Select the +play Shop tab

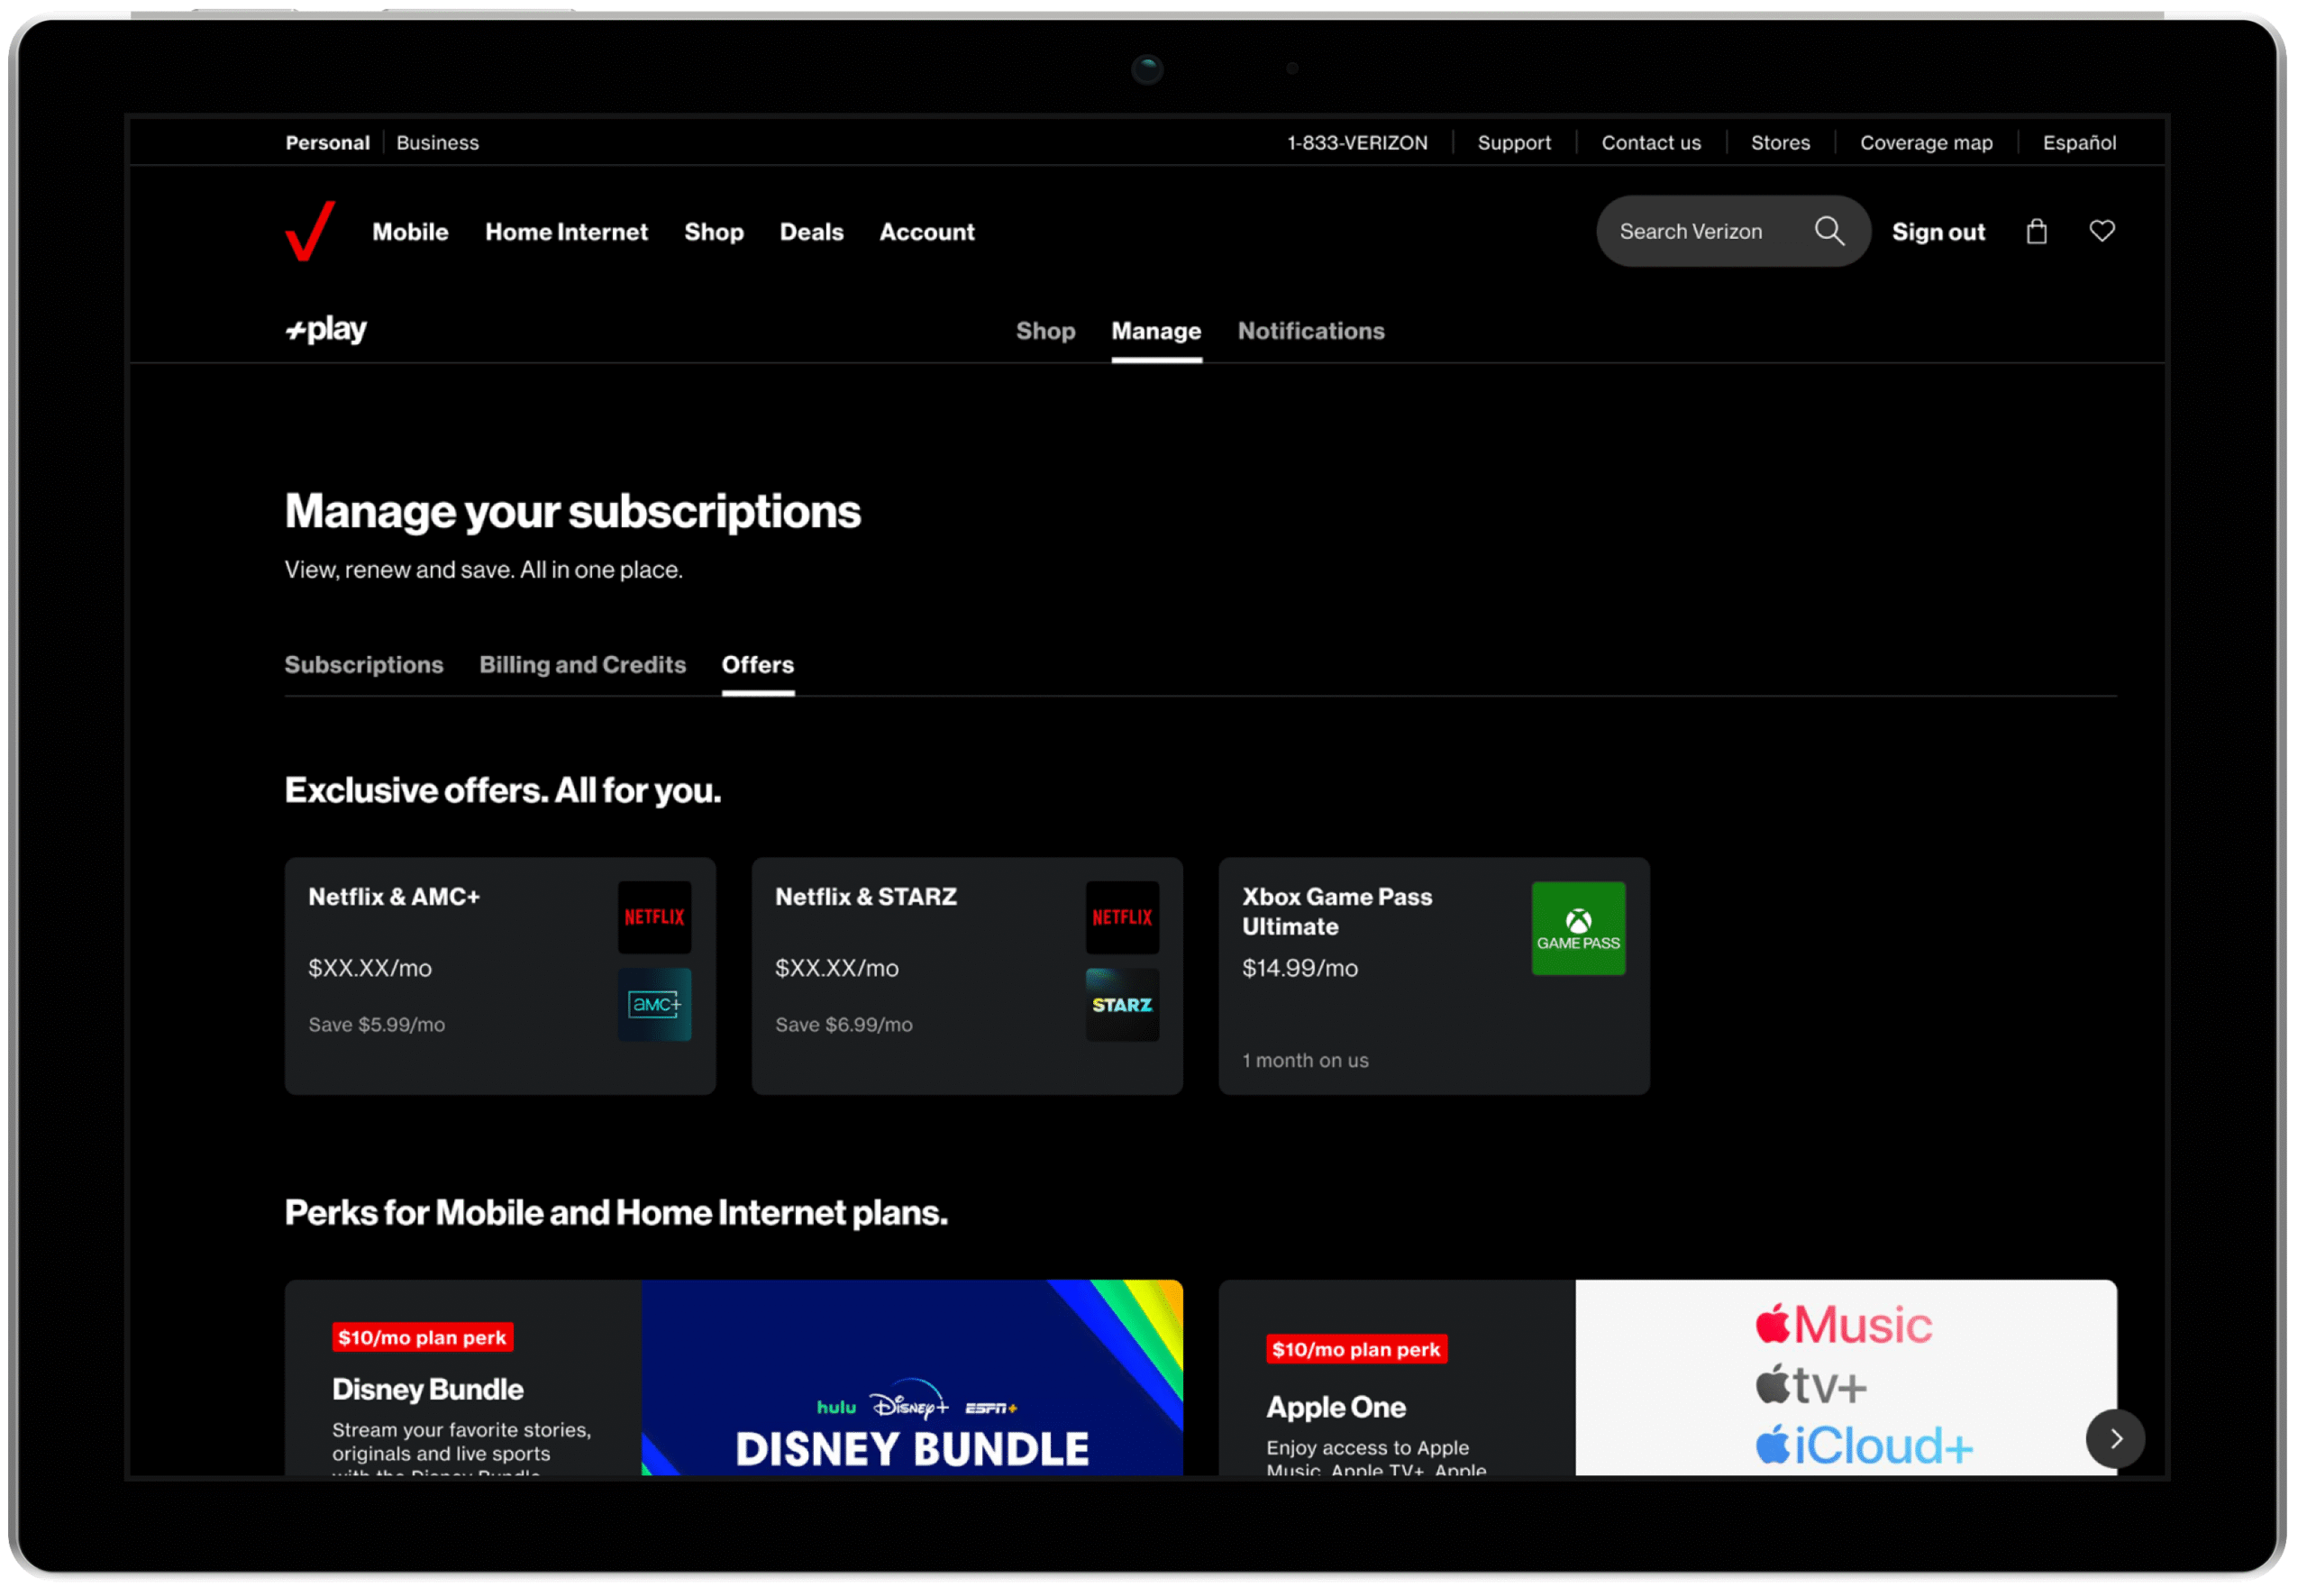coord(1048,331)
